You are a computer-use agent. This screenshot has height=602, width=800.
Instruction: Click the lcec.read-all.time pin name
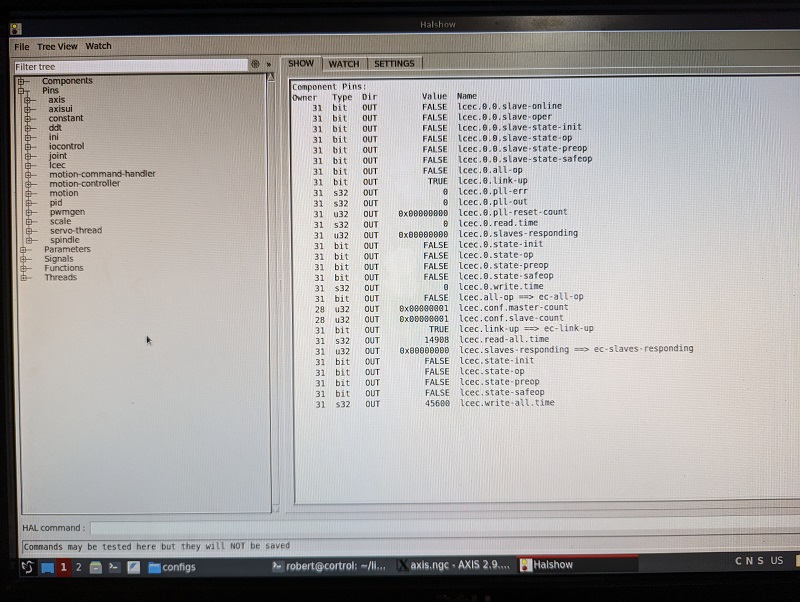(504, 339)
